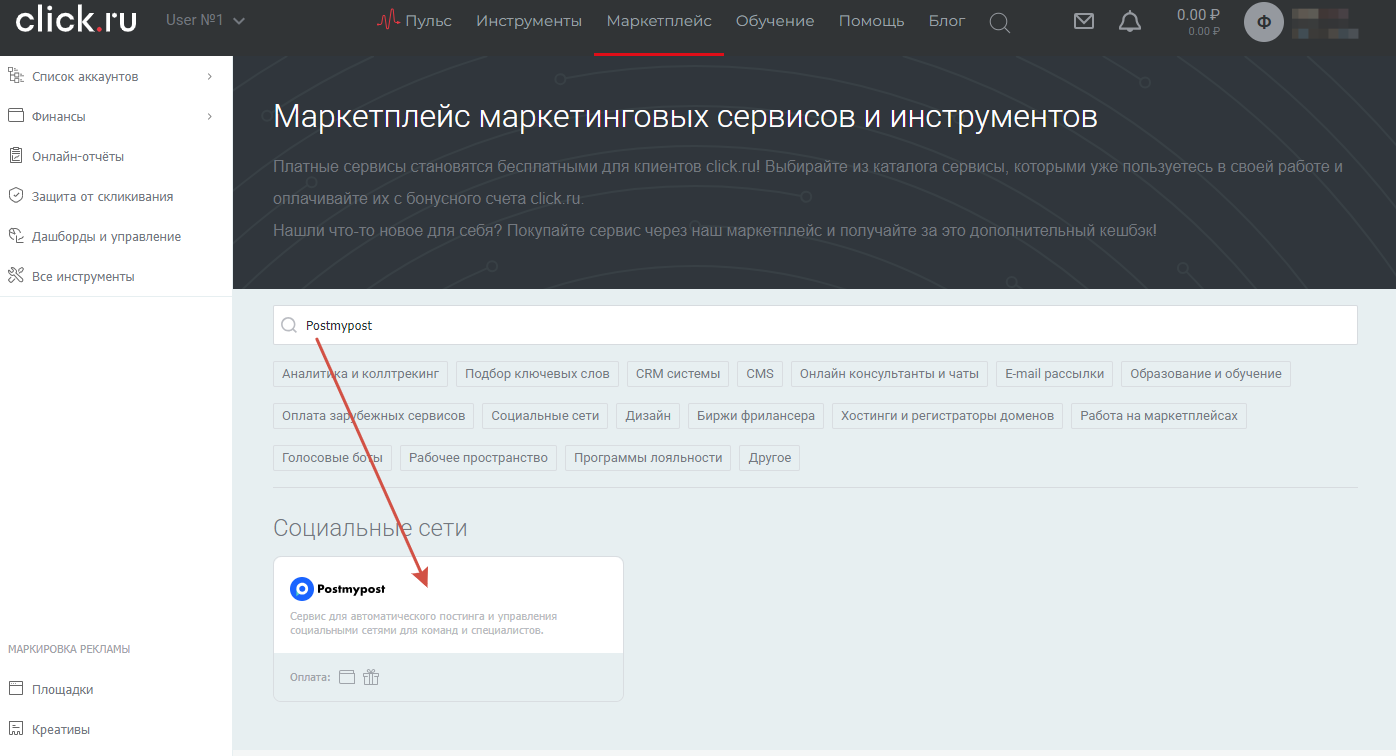Screen dimensions: 1396x756
Task: Open Дашборды и управление in sidebar
Action: click(107, 236)
